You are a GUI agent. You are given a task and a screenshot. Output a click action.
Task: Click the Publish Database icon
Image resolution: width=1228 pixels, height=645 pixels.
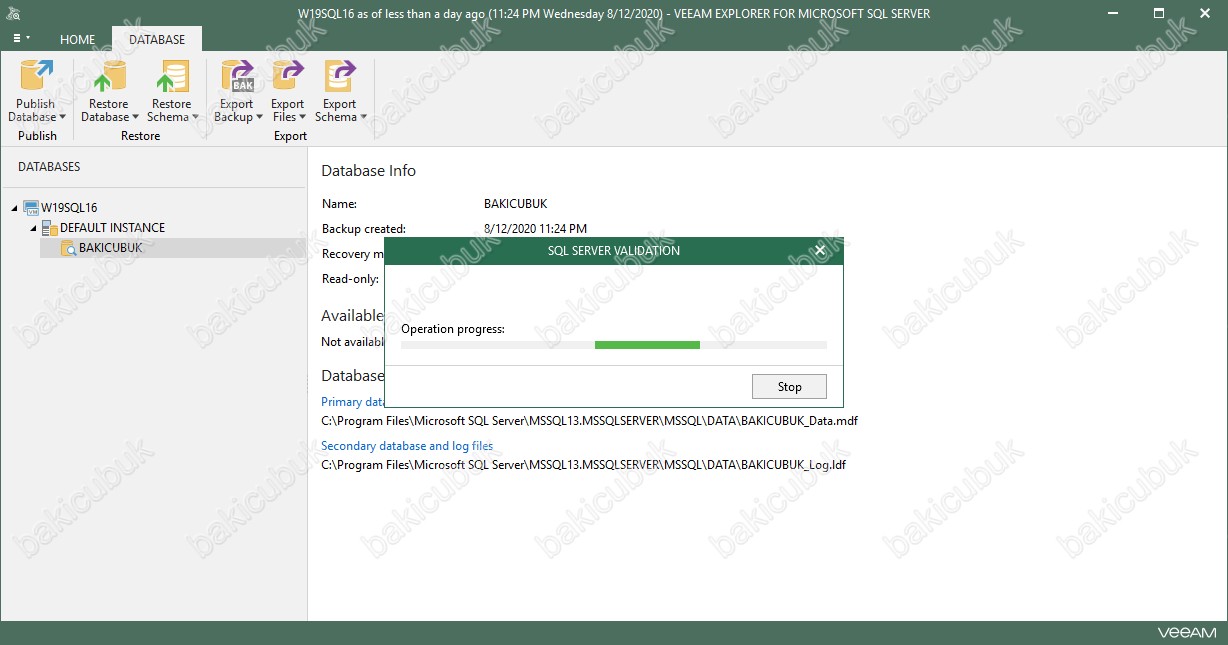point(37,76)
